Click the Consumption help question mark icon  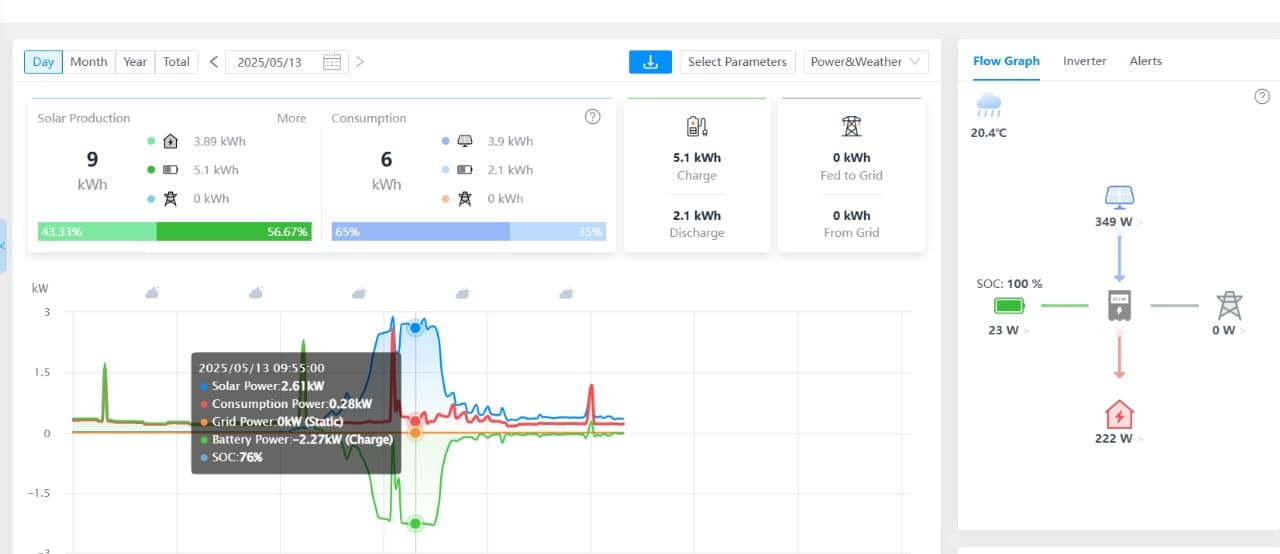(x=592, y=117)
